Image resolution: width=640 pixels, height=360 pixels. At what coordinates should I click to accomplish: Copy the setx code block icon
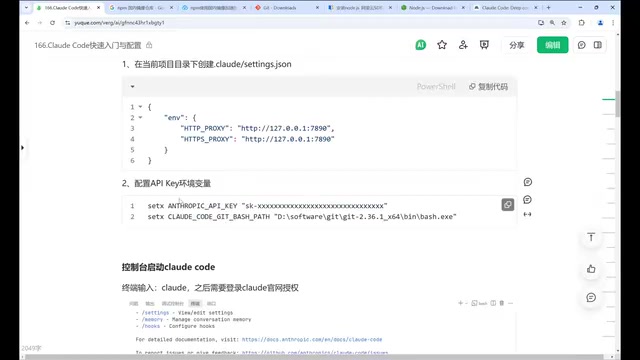[x=507, y=205]
